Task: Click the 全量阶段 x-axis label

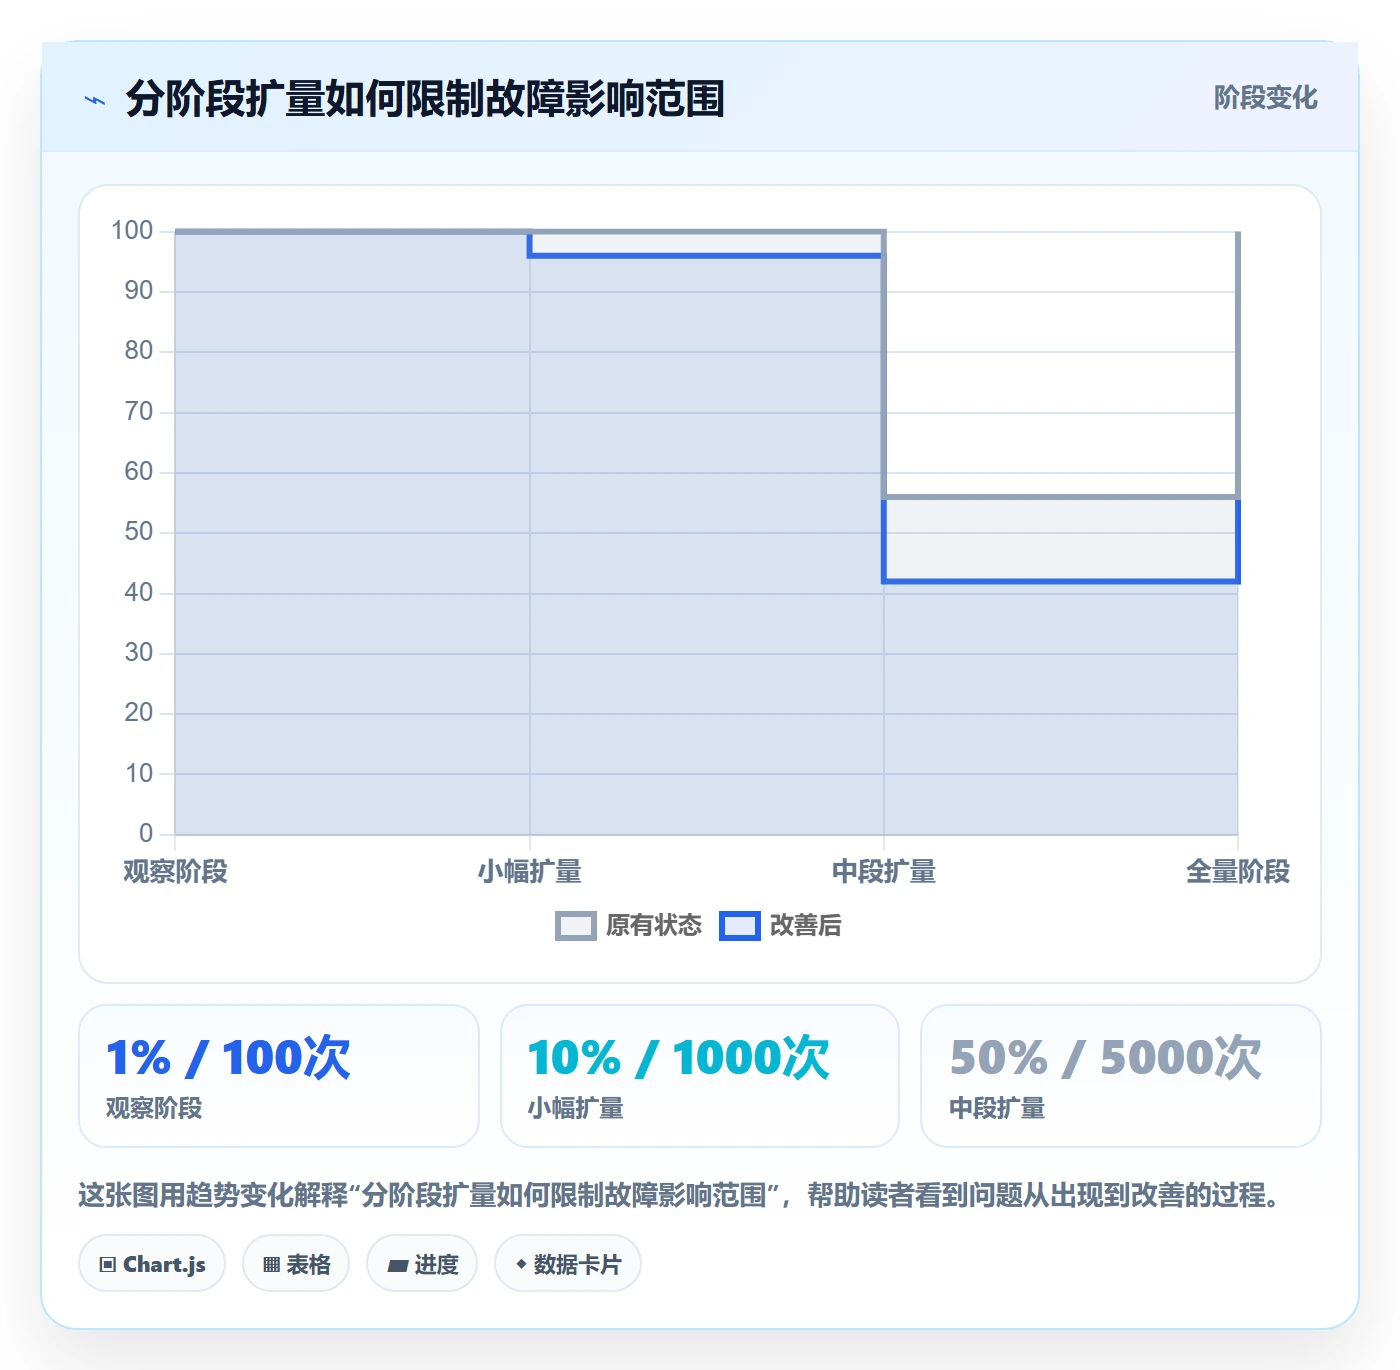Action: click(1238, 872)
